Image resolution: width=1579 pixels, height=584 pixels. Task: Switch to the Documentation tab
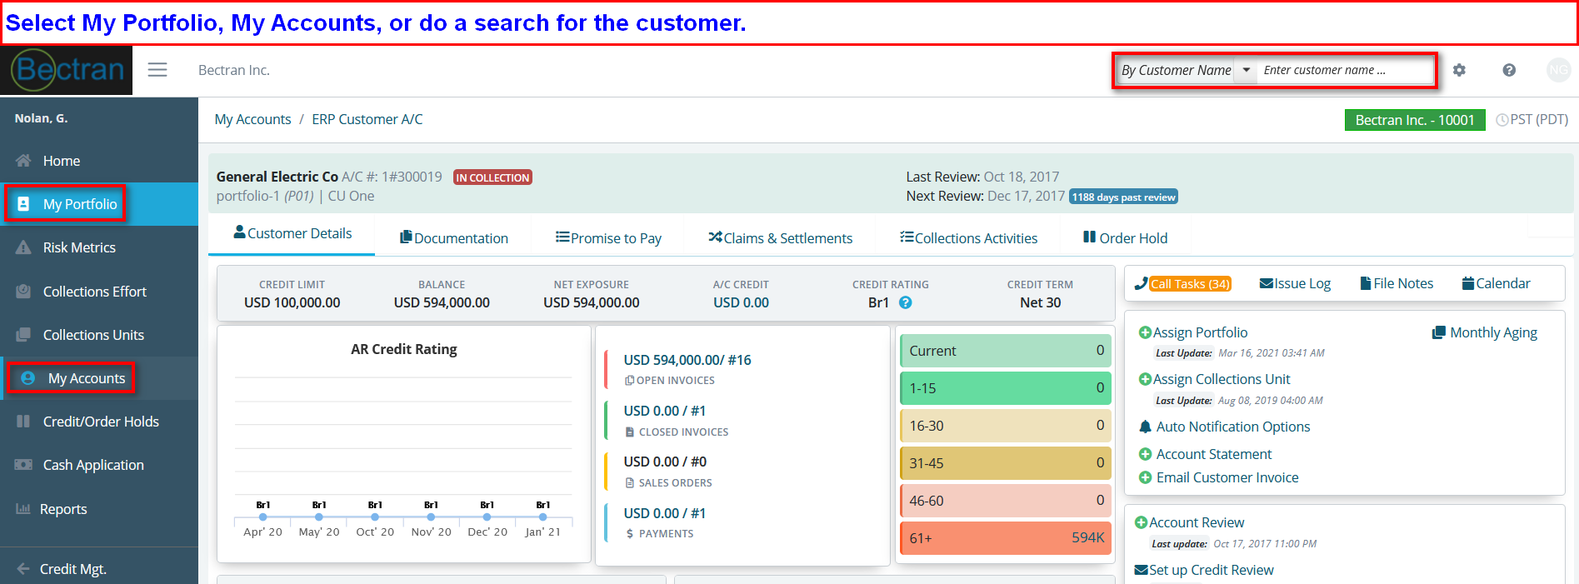pos(454,238)
